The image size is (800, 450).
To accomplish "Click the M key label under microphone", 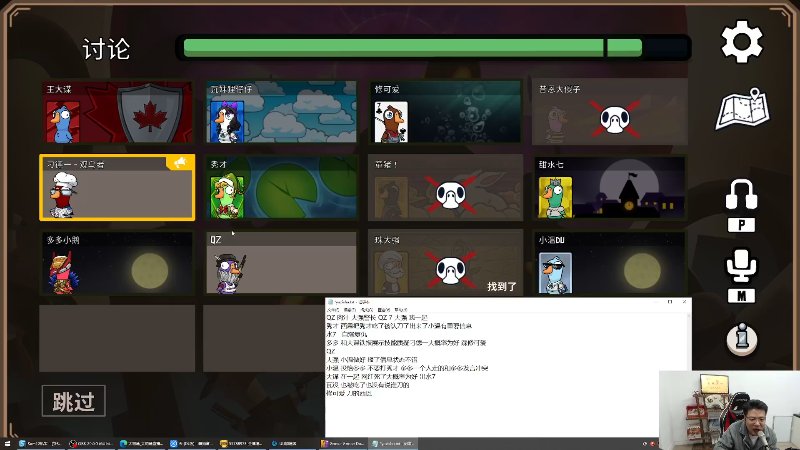I will coord(741,296).
